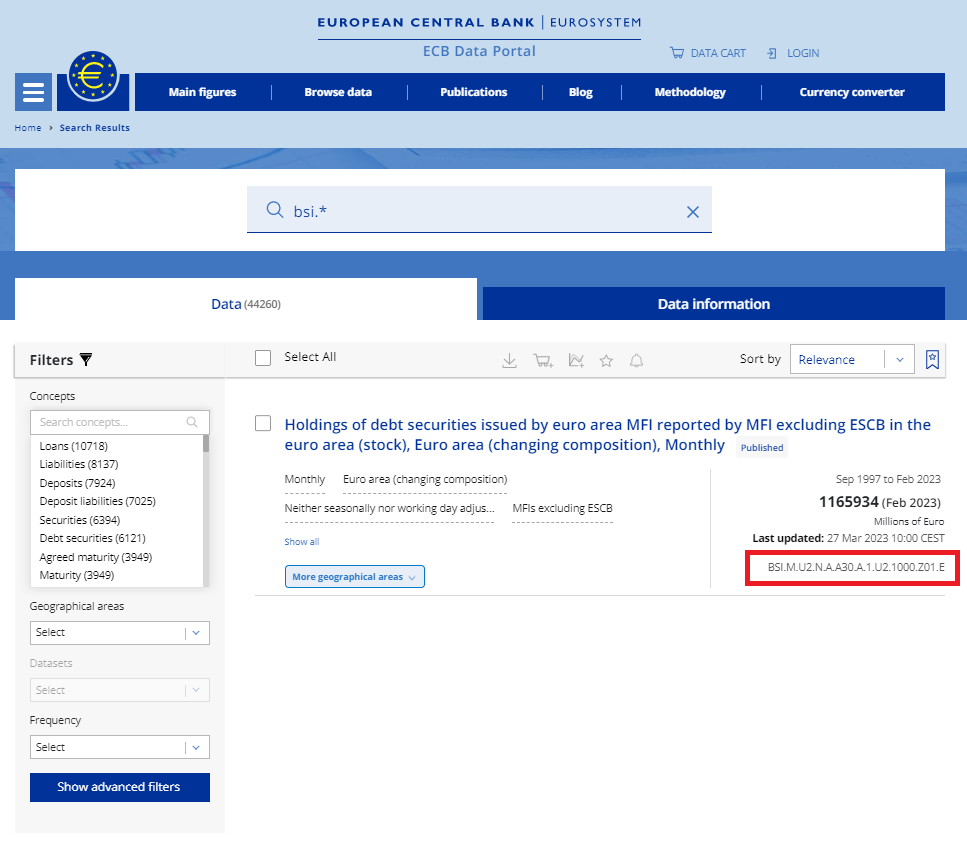Check the box beside the debt securities result
This screenshot has height=847, width=967.
tap(263, 423)
